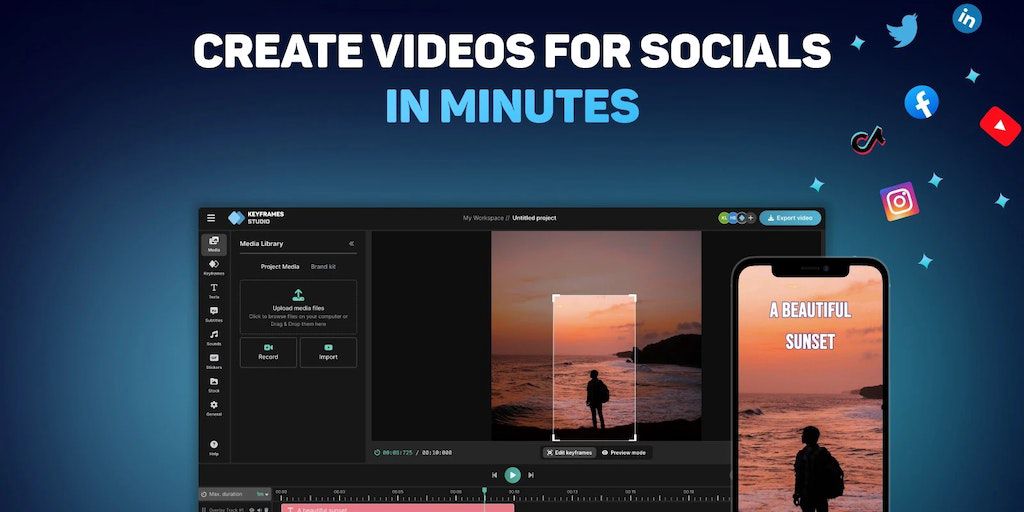The width and height of the screenshot is (1024, 512).
Task: Enable Preview mode
Action: click(624, 453)
